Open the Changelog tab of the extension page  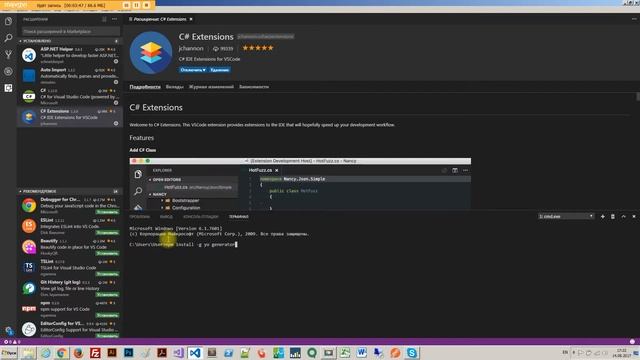[211, 87]
